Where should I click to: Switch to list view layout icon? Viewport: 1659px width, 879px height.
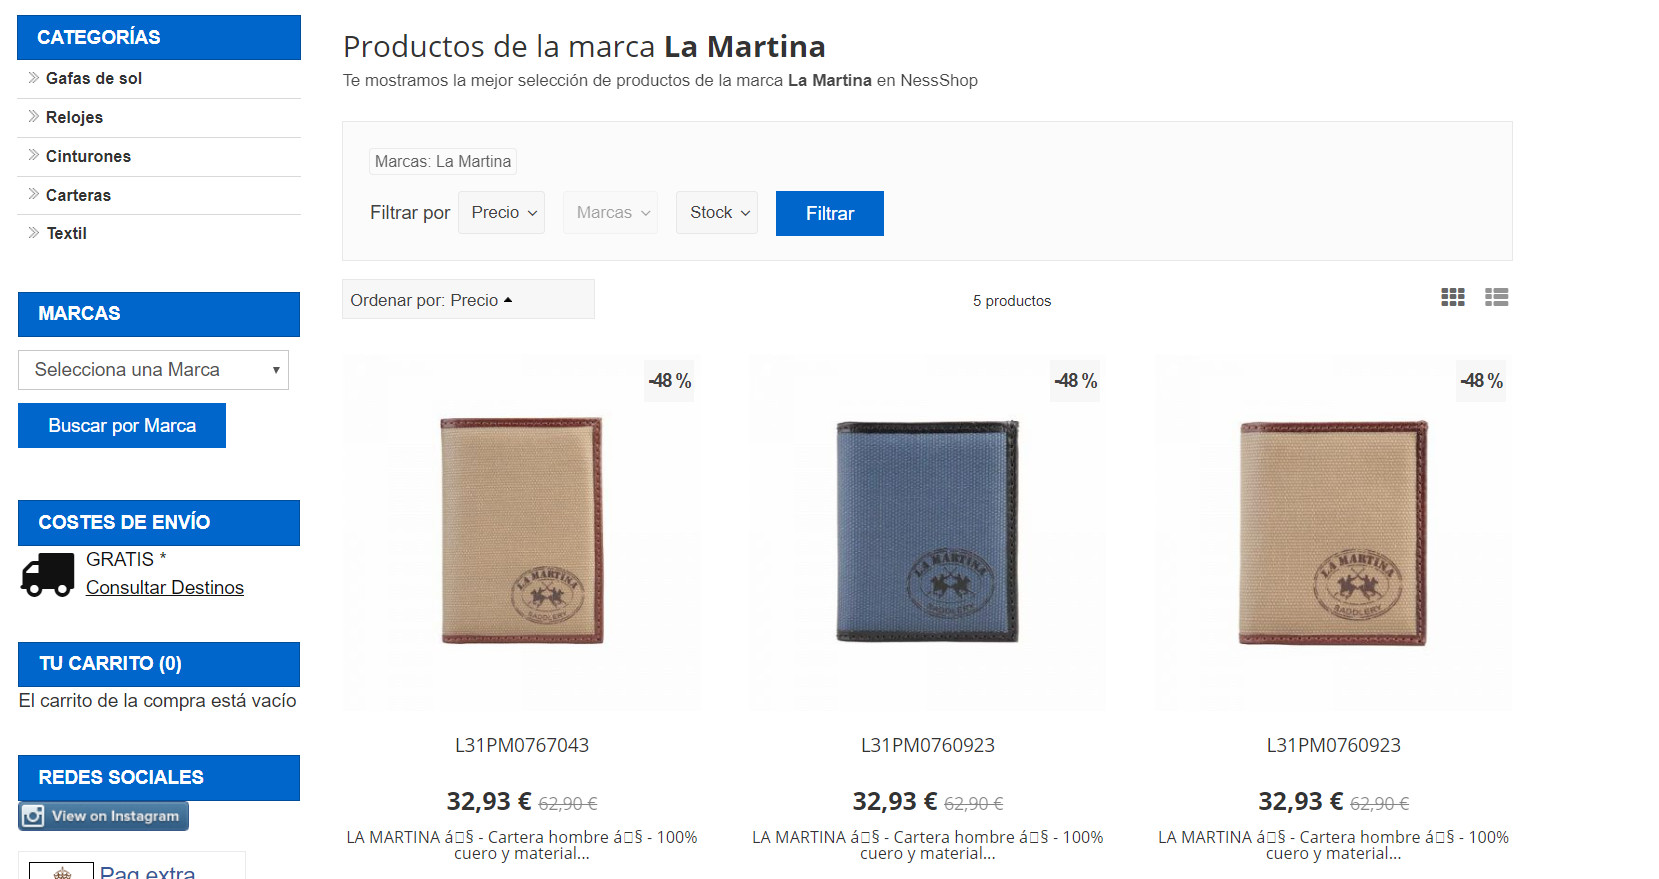(1496, 297)
